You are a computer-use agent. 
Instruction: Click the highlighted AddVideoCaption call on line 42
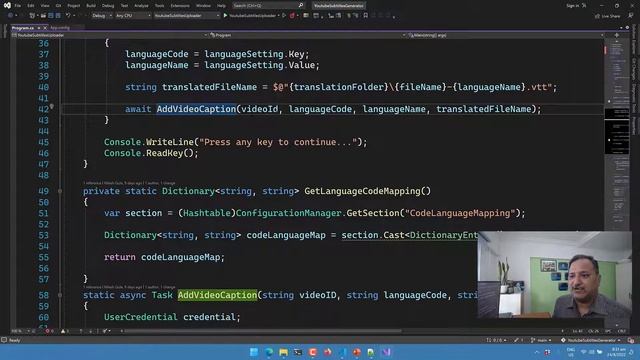point(196,109)
